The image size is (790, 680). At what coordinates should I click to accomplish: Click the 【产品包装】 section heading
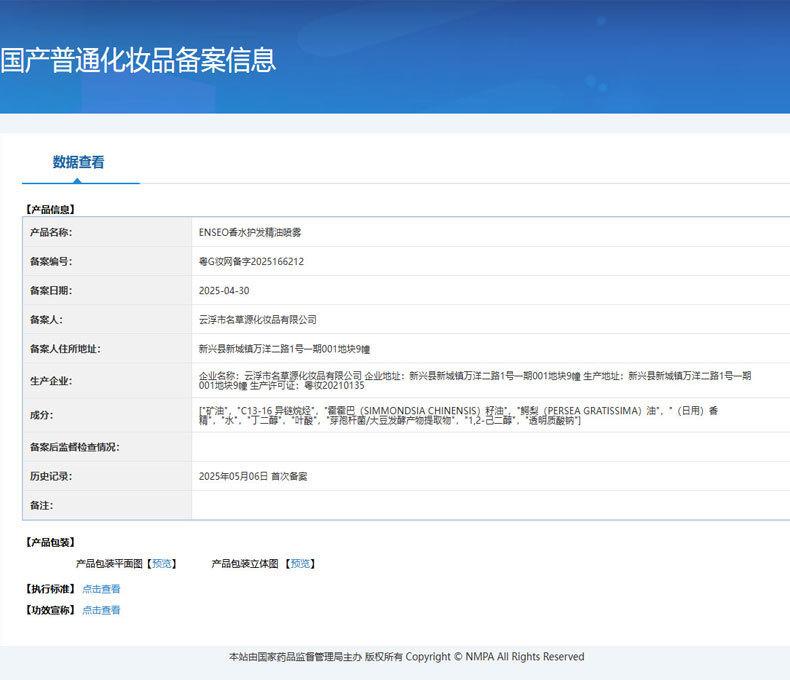51,542
